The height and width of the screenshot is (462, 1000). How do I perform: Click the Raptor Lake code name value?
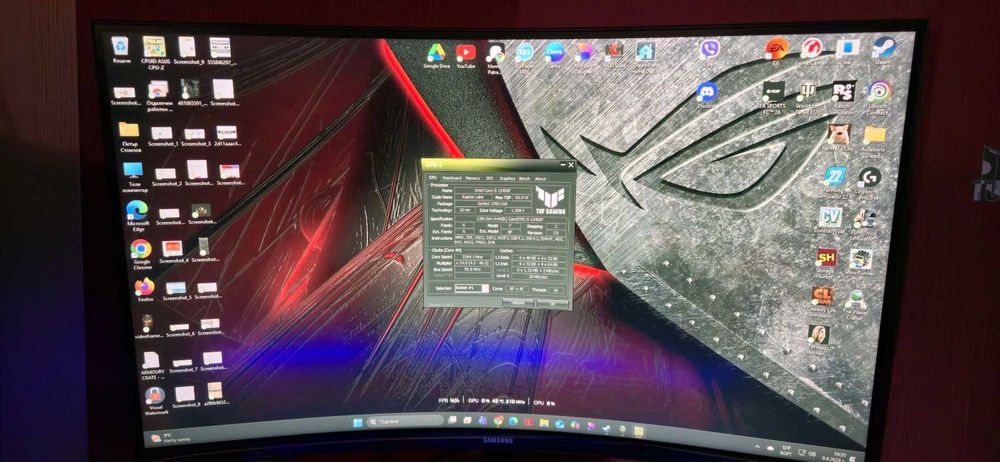473,197
